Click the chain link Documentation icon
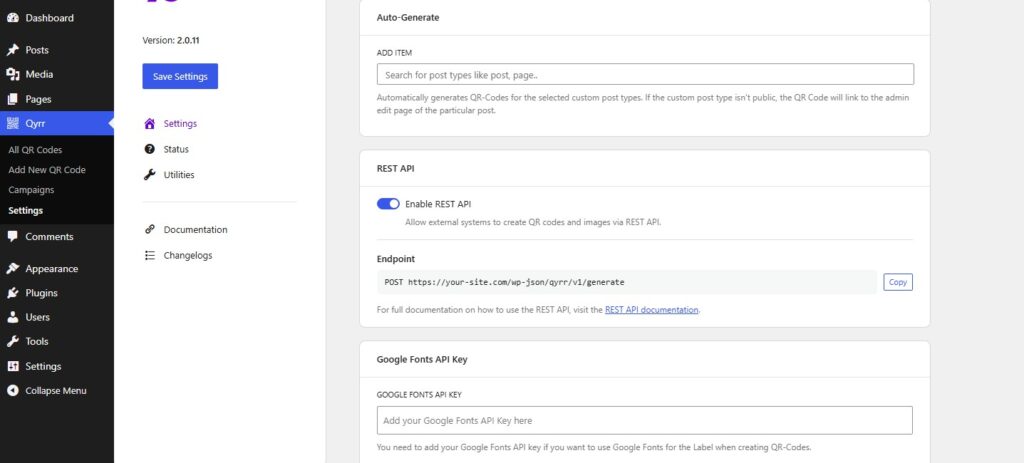This screenshot has width=1024, height=463. point(150,229)
